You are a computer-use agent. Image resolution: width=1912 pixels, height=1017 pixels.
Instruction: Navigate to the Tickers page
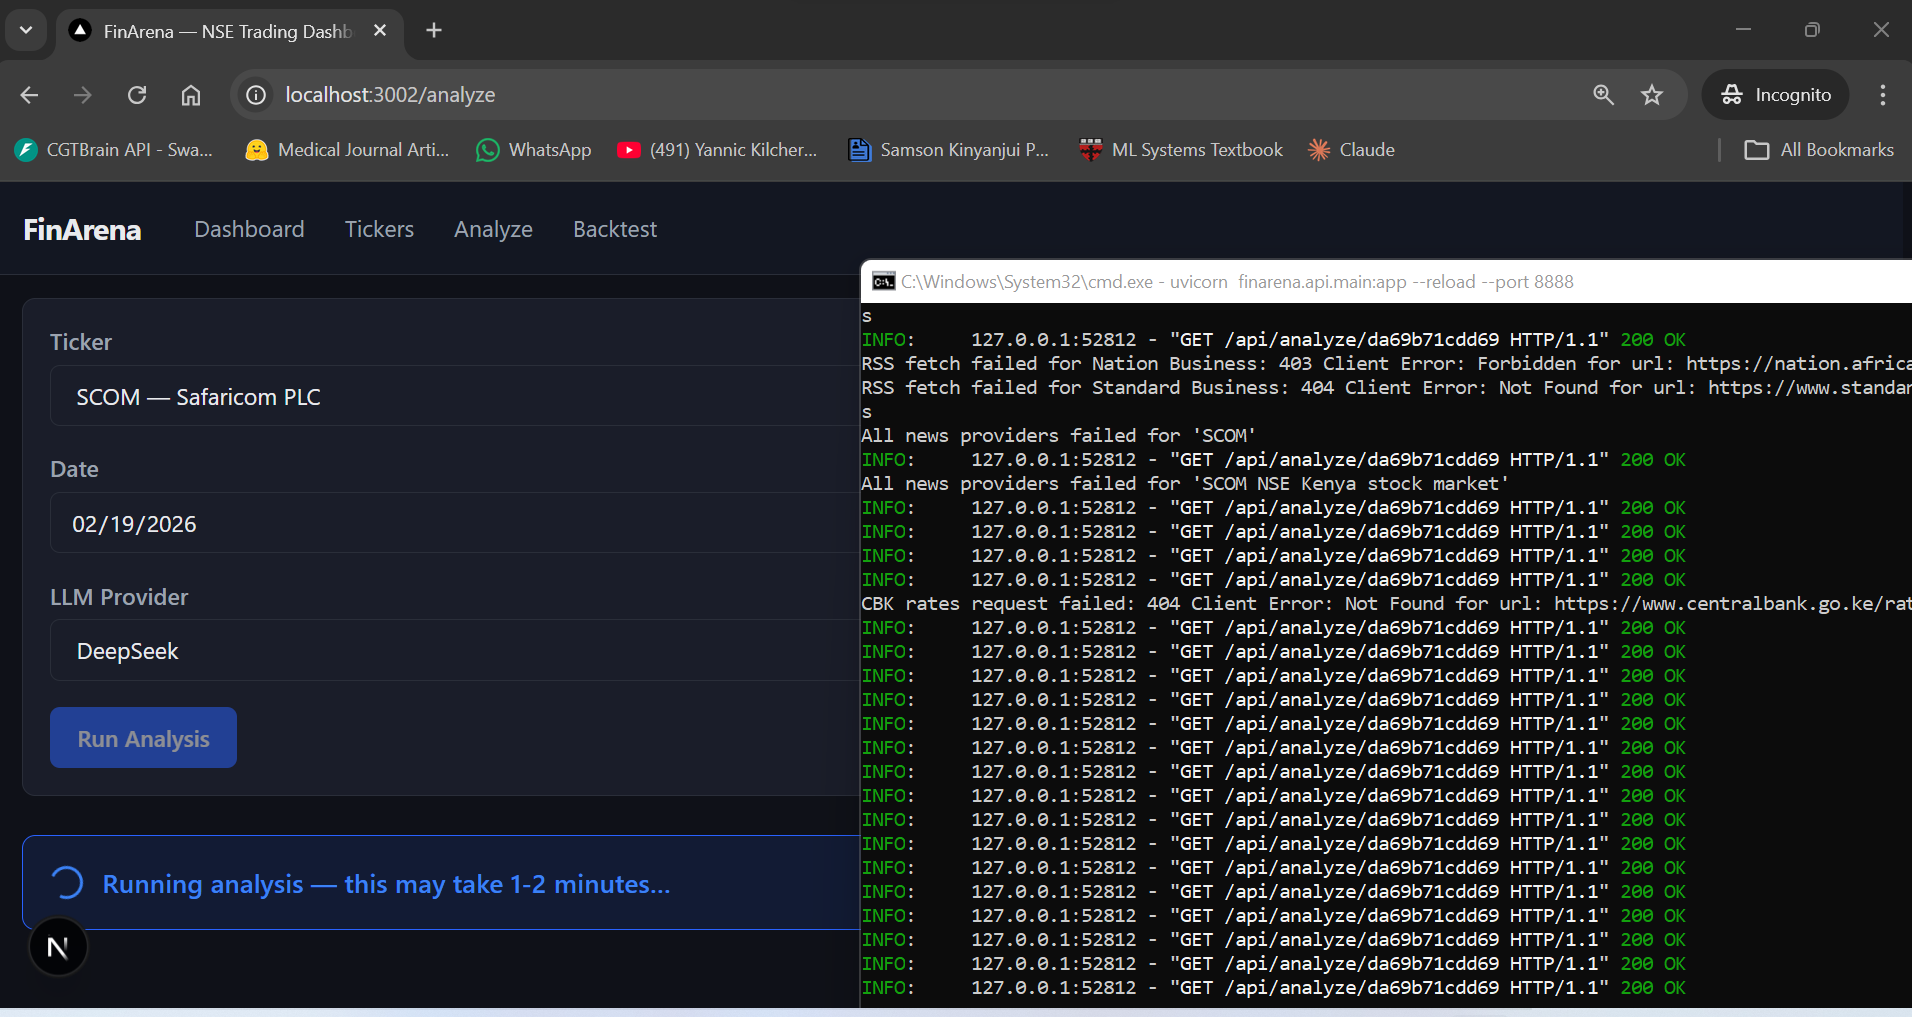[379, 229]
